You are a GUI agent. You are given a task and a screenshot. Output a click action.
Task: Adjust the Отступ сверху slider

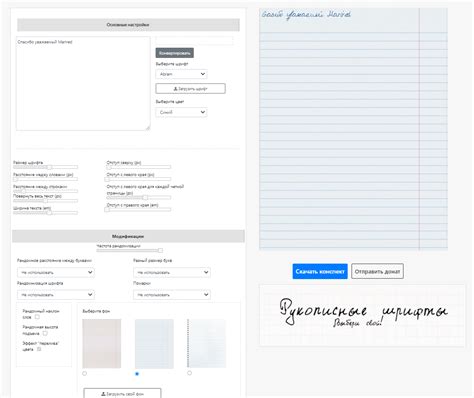coord(139,167)
